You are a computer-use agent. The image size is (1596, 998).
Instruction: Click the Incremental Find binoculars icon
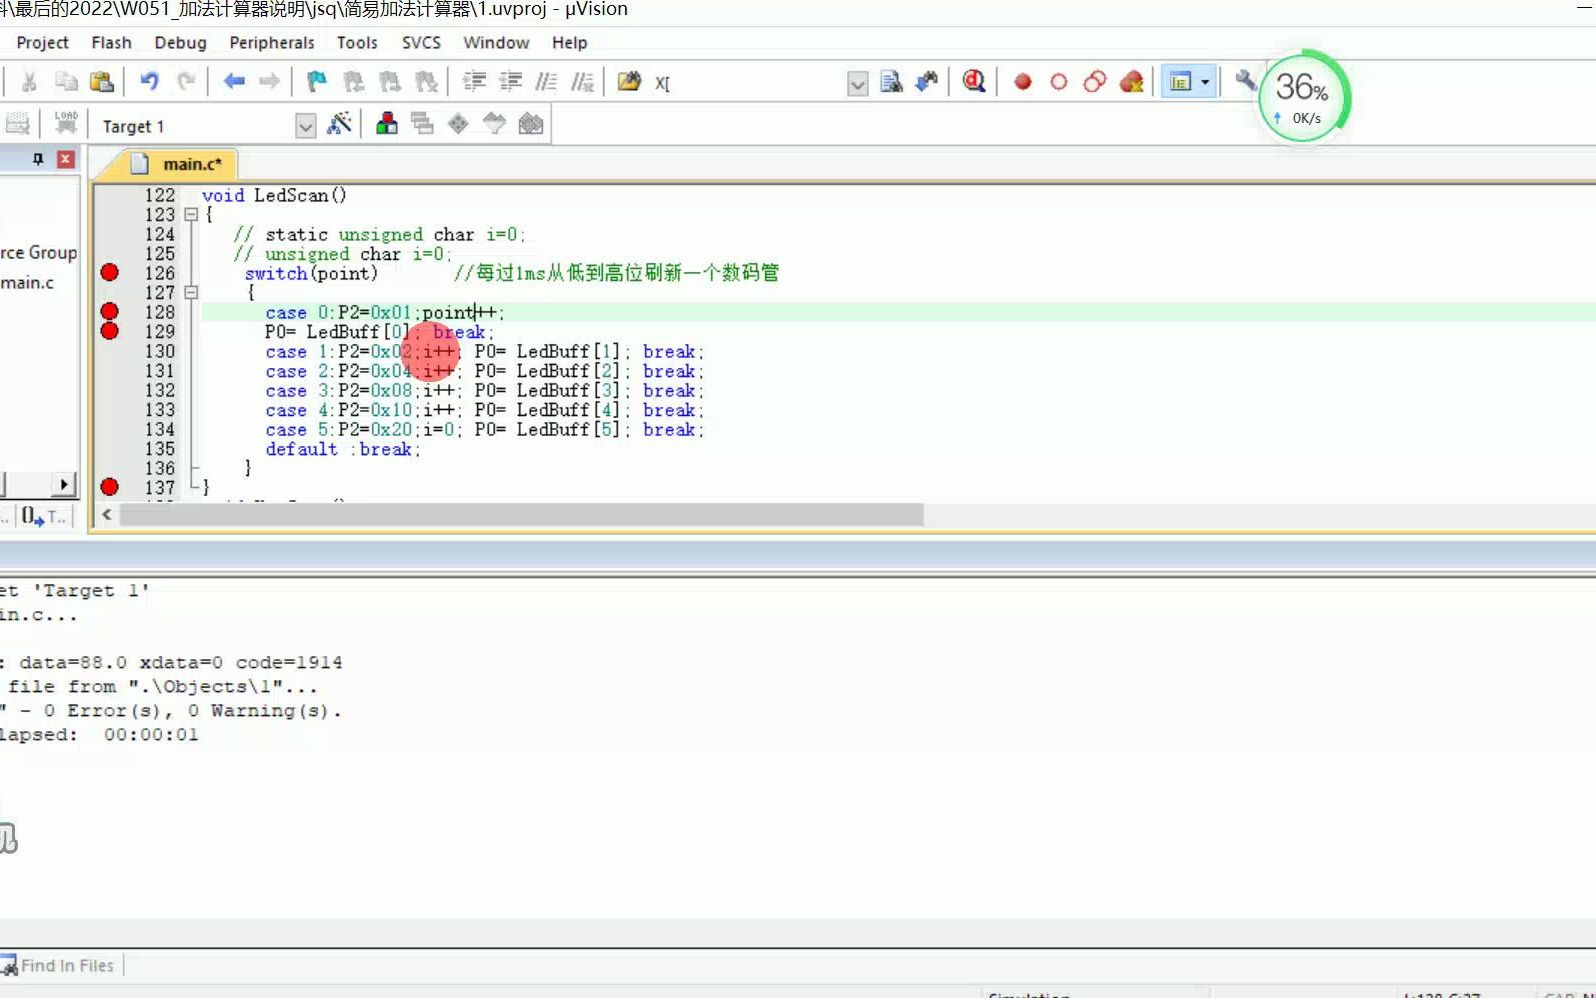927,82
